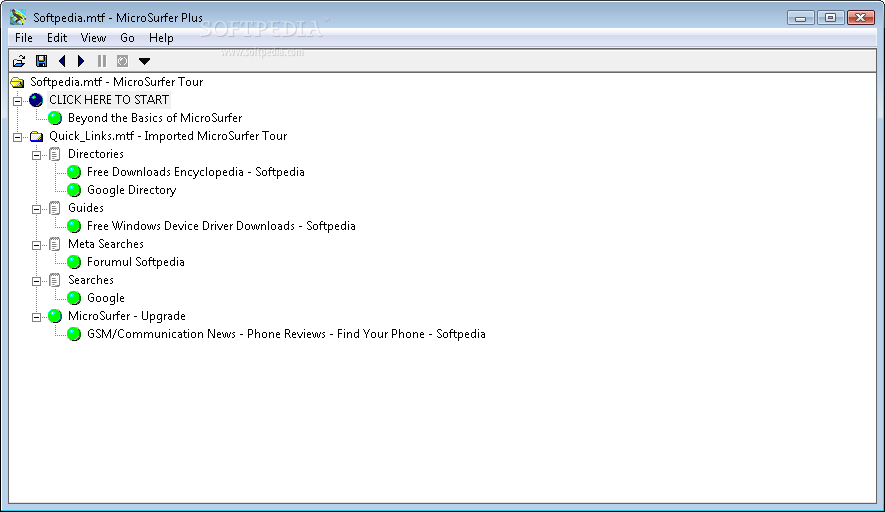Screen dimensions: 885x512
Task: Collapse the Searches branch
Action: click(x=36, y=281)
